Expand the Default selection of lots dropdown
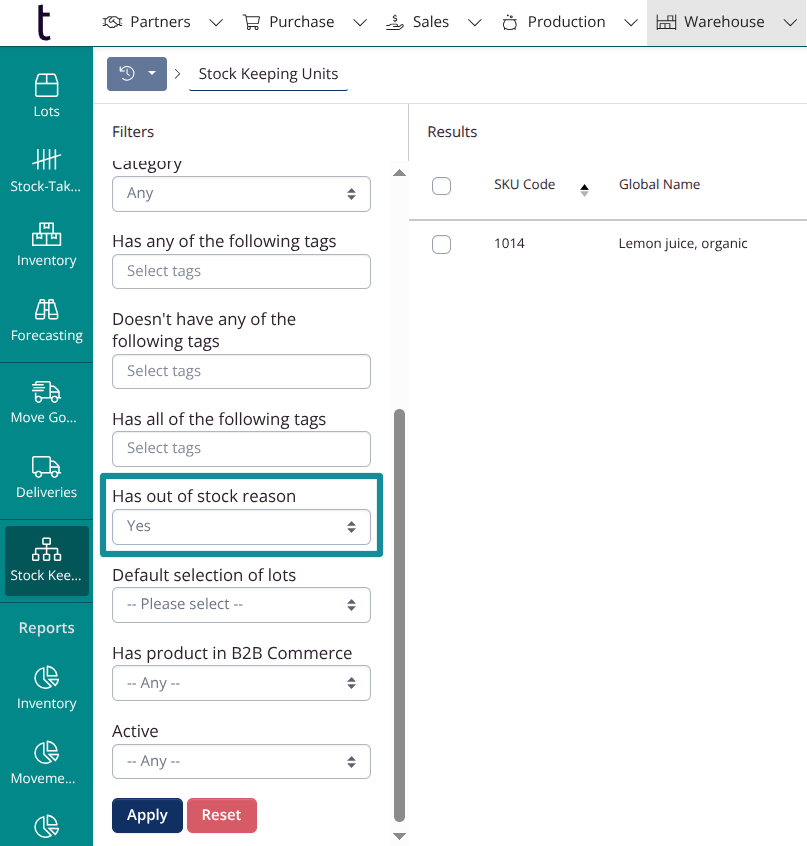The height and width of the screenshot is (846, 807). (x=241, y=605)
